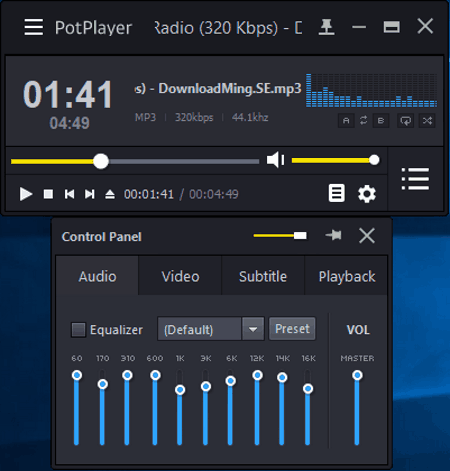The width and height of the screenshot is (450, 471).
Task: Click the 320kbps bitrate info
Action: pyautogui.click(x=194, y=117)
